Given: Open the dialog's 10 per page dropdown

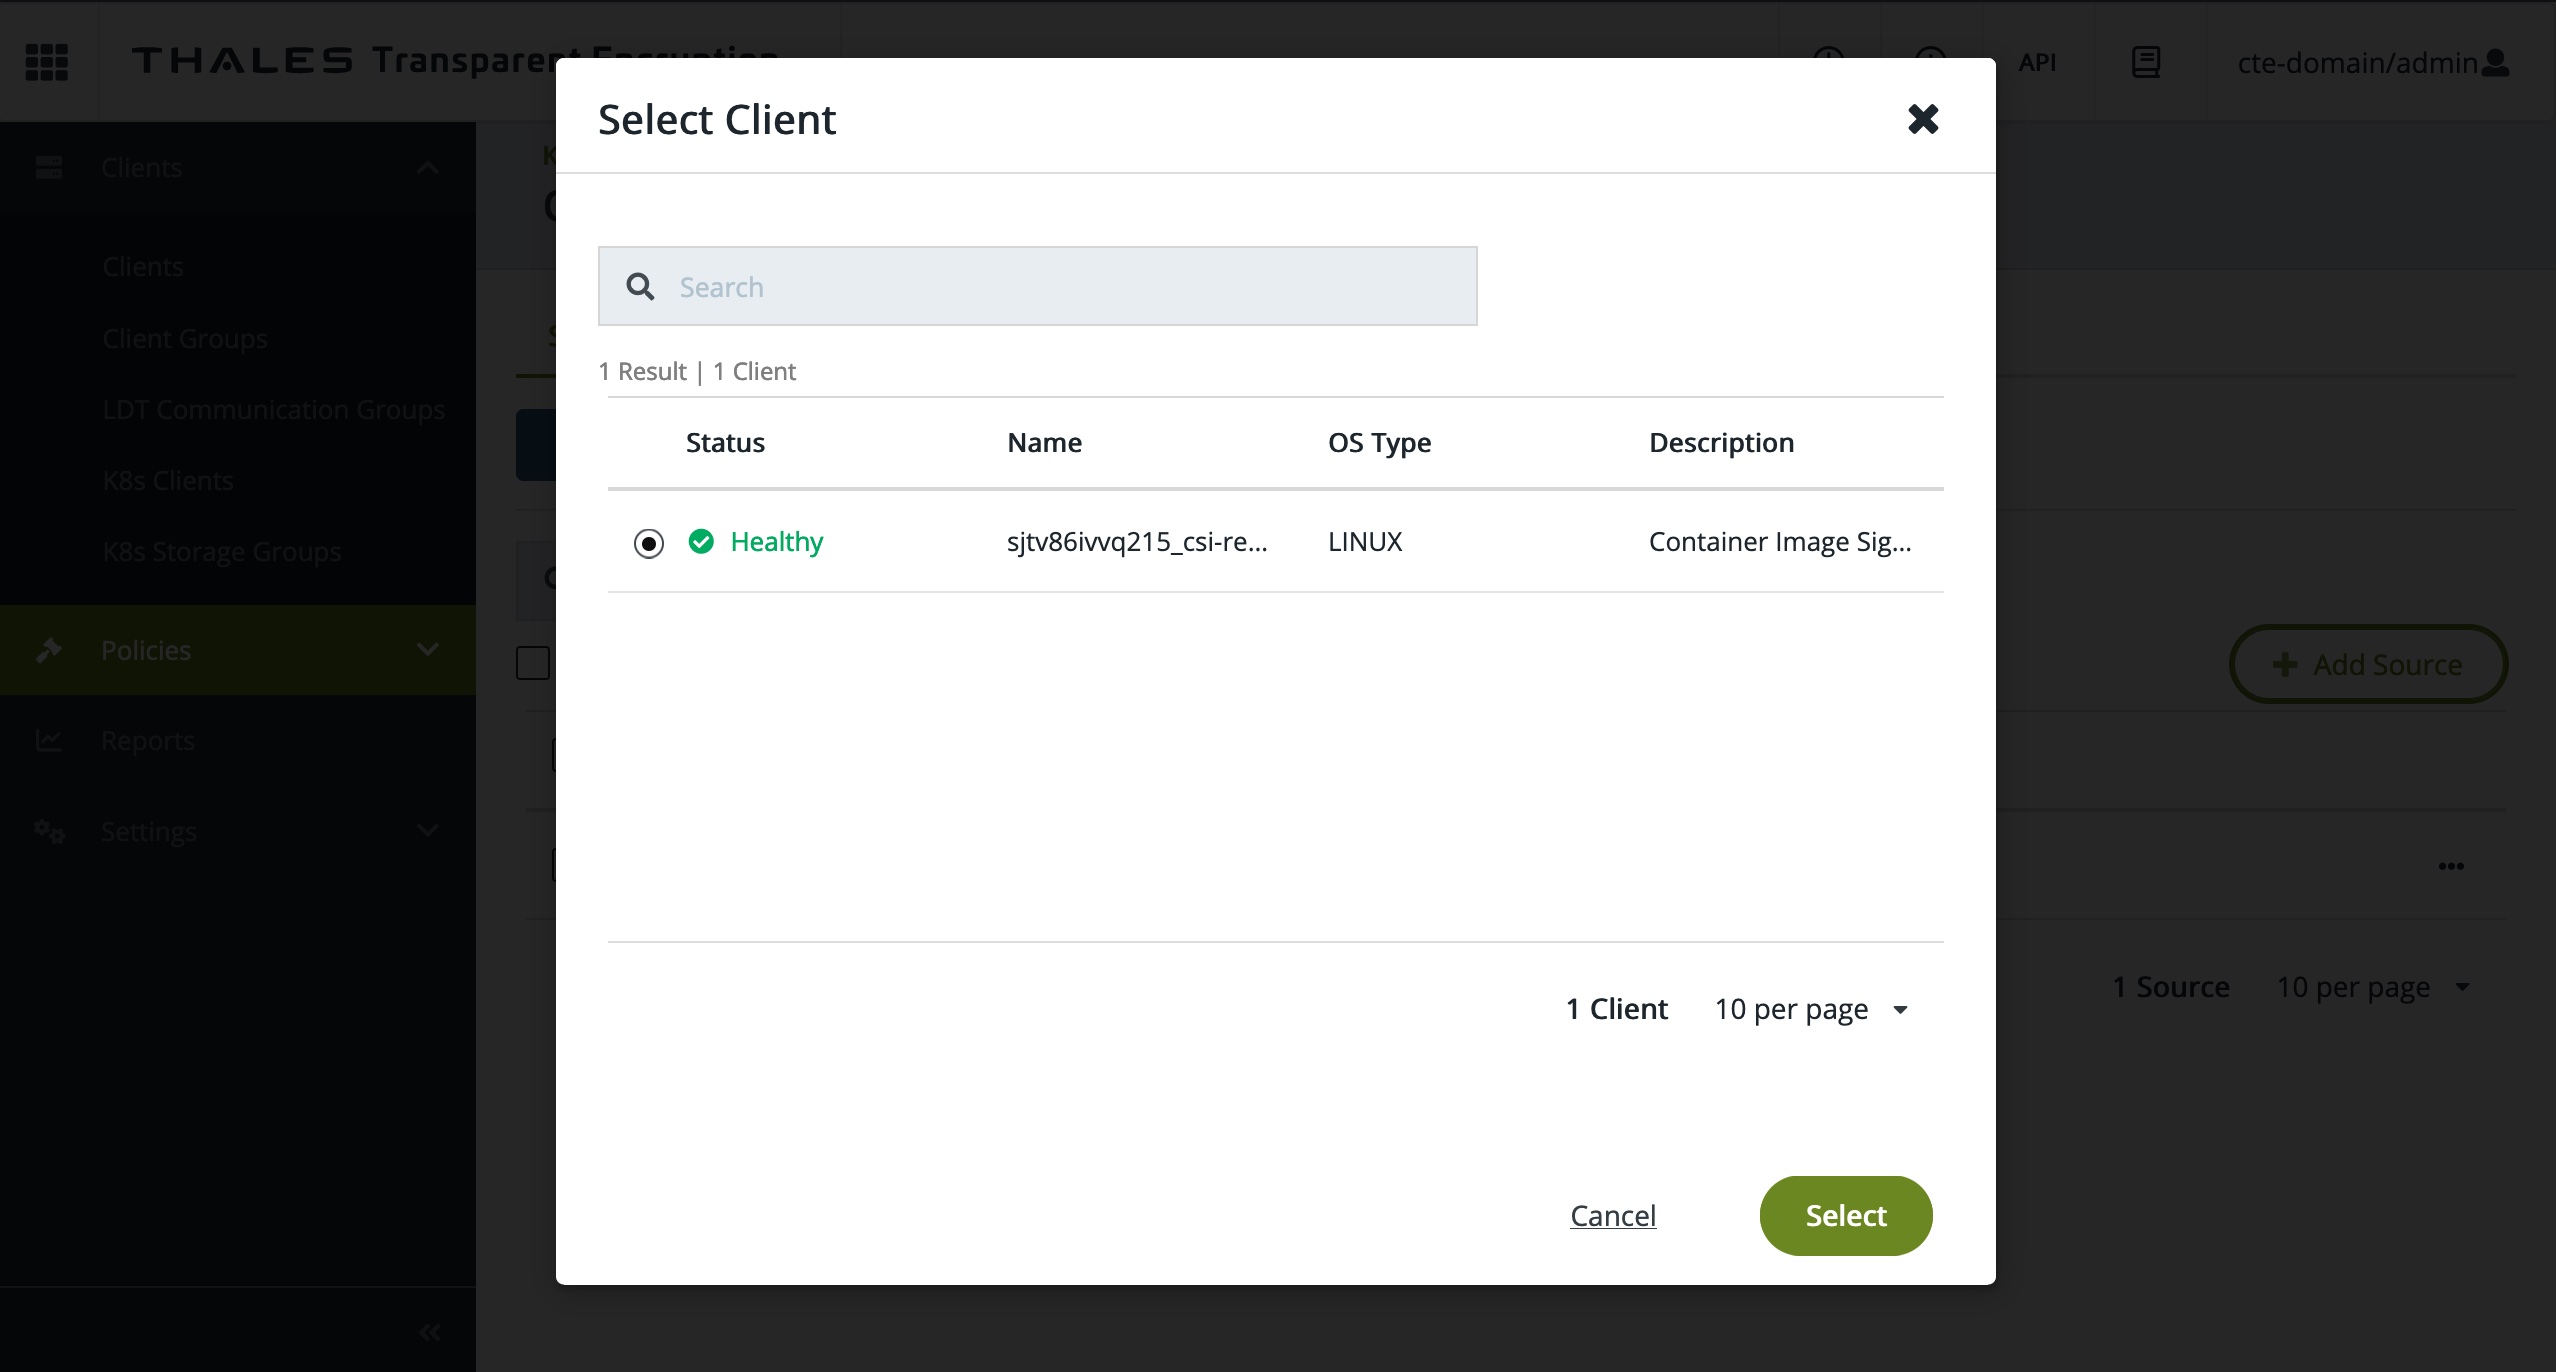Looking at the screenshot, I should (x=1811, y=1009).
